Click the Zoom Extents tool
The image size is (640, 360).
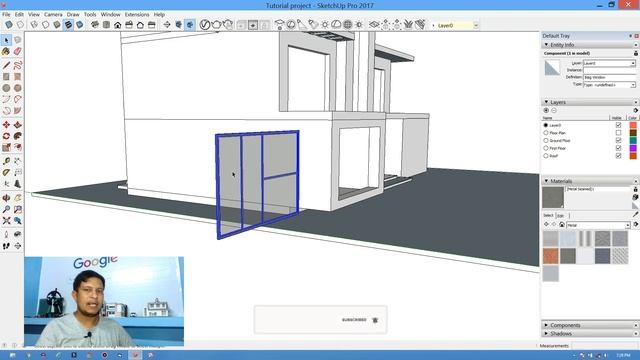[6, 221]
